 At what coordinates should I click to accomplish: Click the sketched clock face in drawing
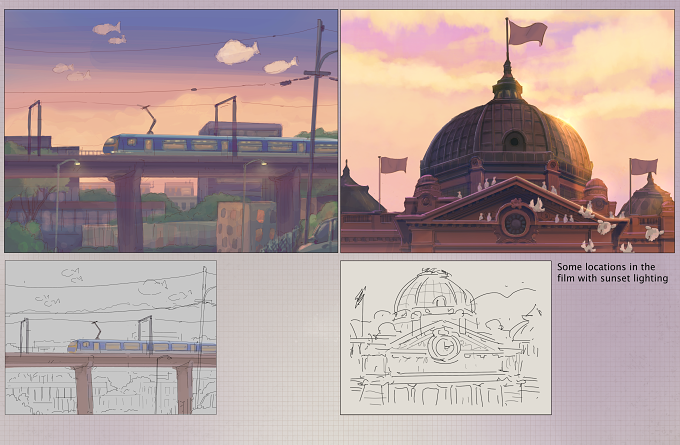(x=444, y=346)
